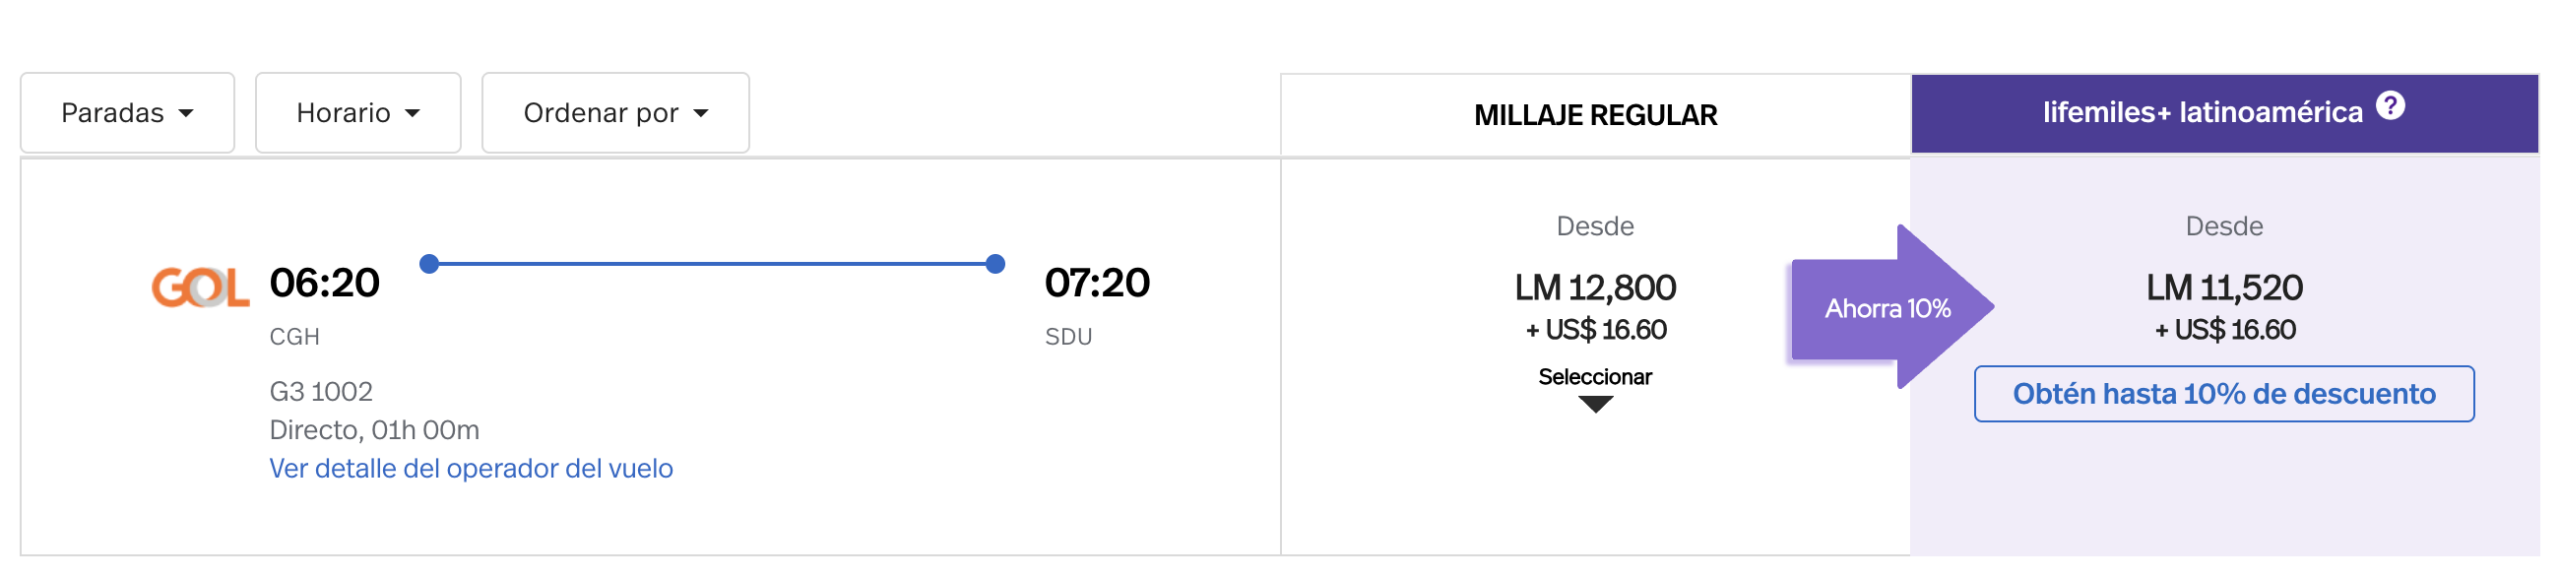
Task: Click the LM 11,520 discounted price
Action: pyautogui.click(x=2223, y=288)
